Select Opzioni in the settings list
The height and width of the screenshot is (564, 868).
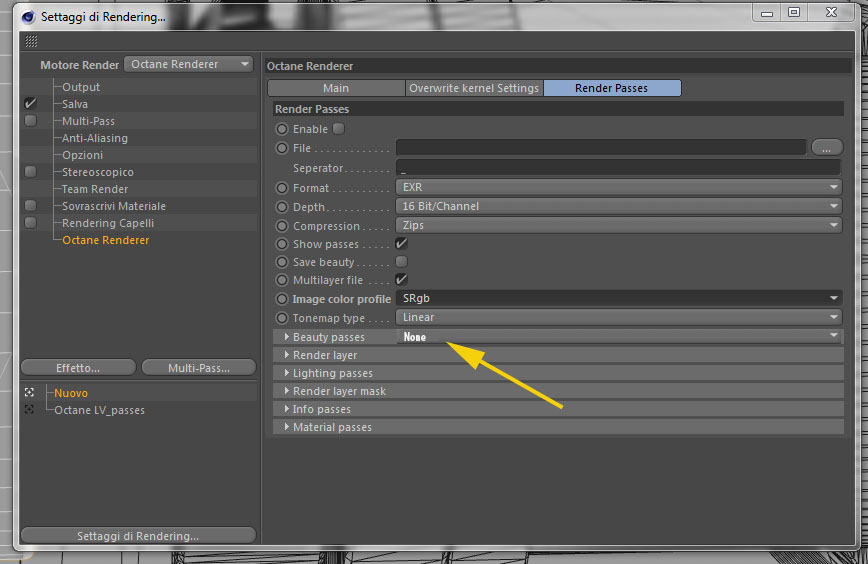[x=82, y=155]
